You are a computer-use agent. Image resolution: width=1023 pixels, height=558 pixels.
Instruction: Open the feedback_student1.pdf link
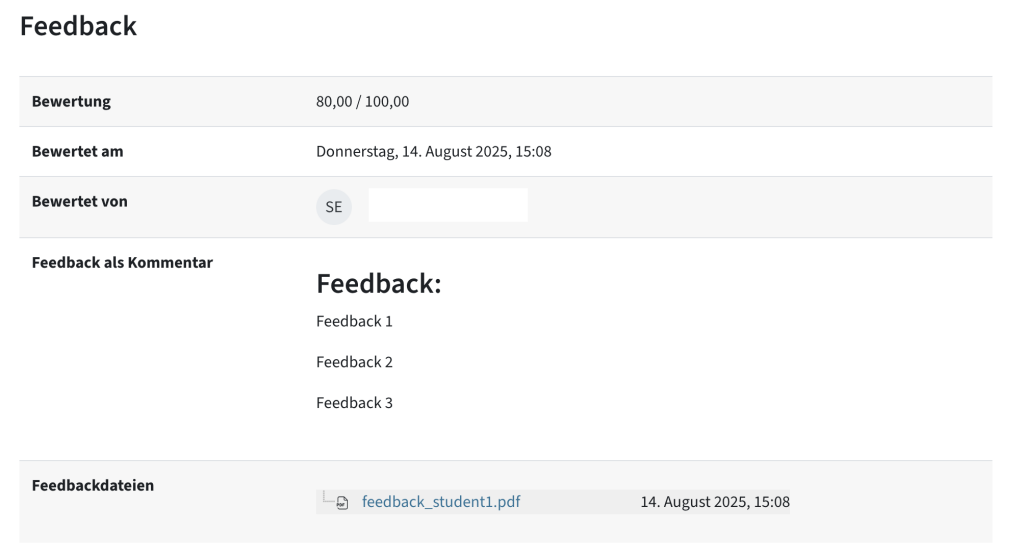tap(441, 501)
